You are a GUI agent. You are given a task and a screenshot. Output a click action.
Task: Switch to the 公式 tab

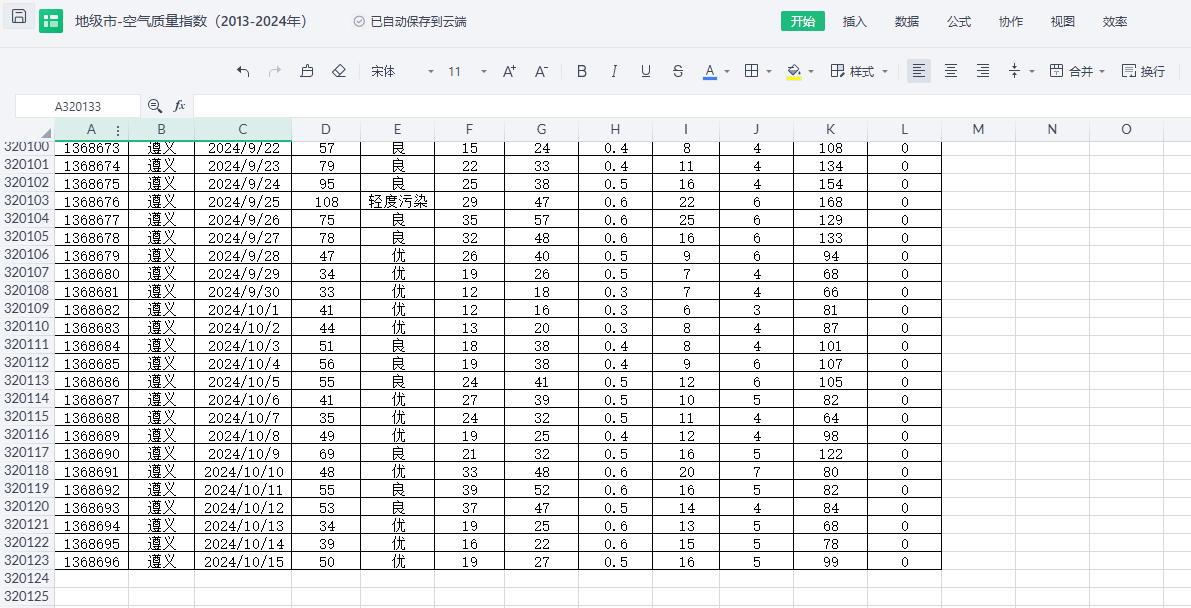click(959, 21)
